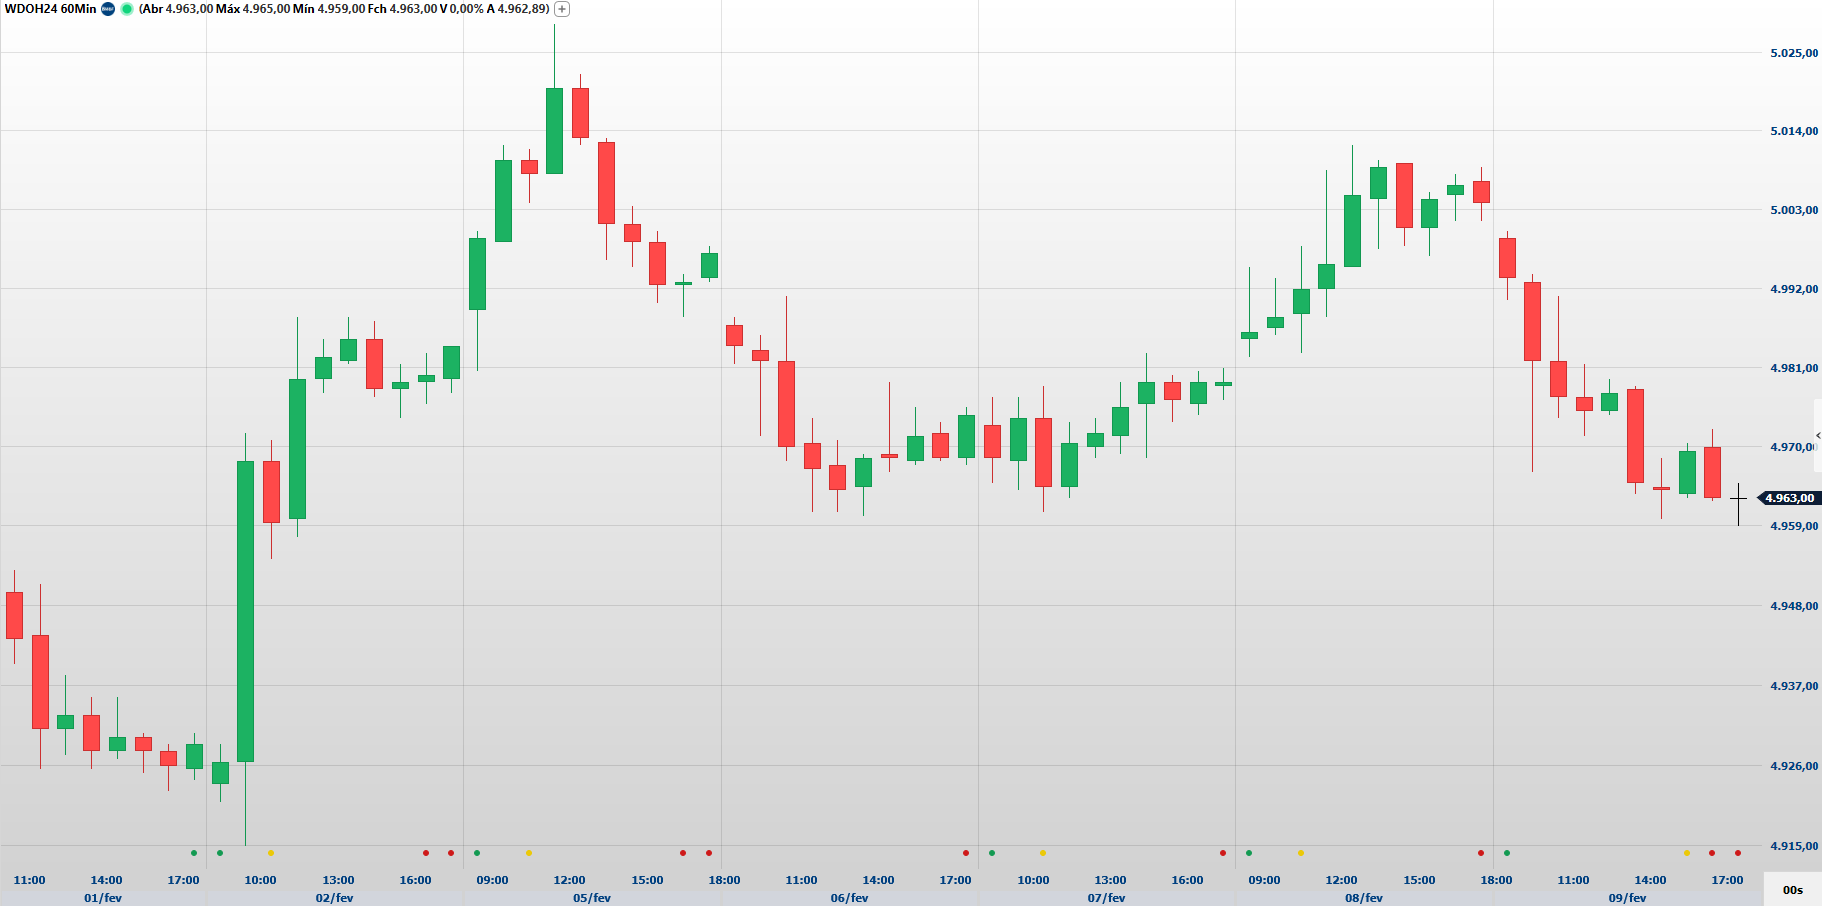Click the yellow event dot under 07/fev
Image resolution: width=1822 pixels, height=906 pixels.
(1043, 853)
